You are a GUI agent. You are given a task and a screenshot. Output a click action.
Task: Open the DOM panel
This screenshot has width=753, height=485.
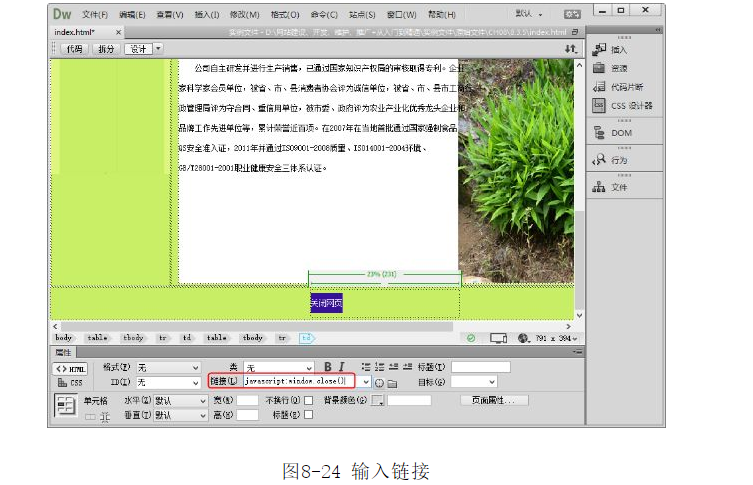pyautogui.click(x=599, y=132)
